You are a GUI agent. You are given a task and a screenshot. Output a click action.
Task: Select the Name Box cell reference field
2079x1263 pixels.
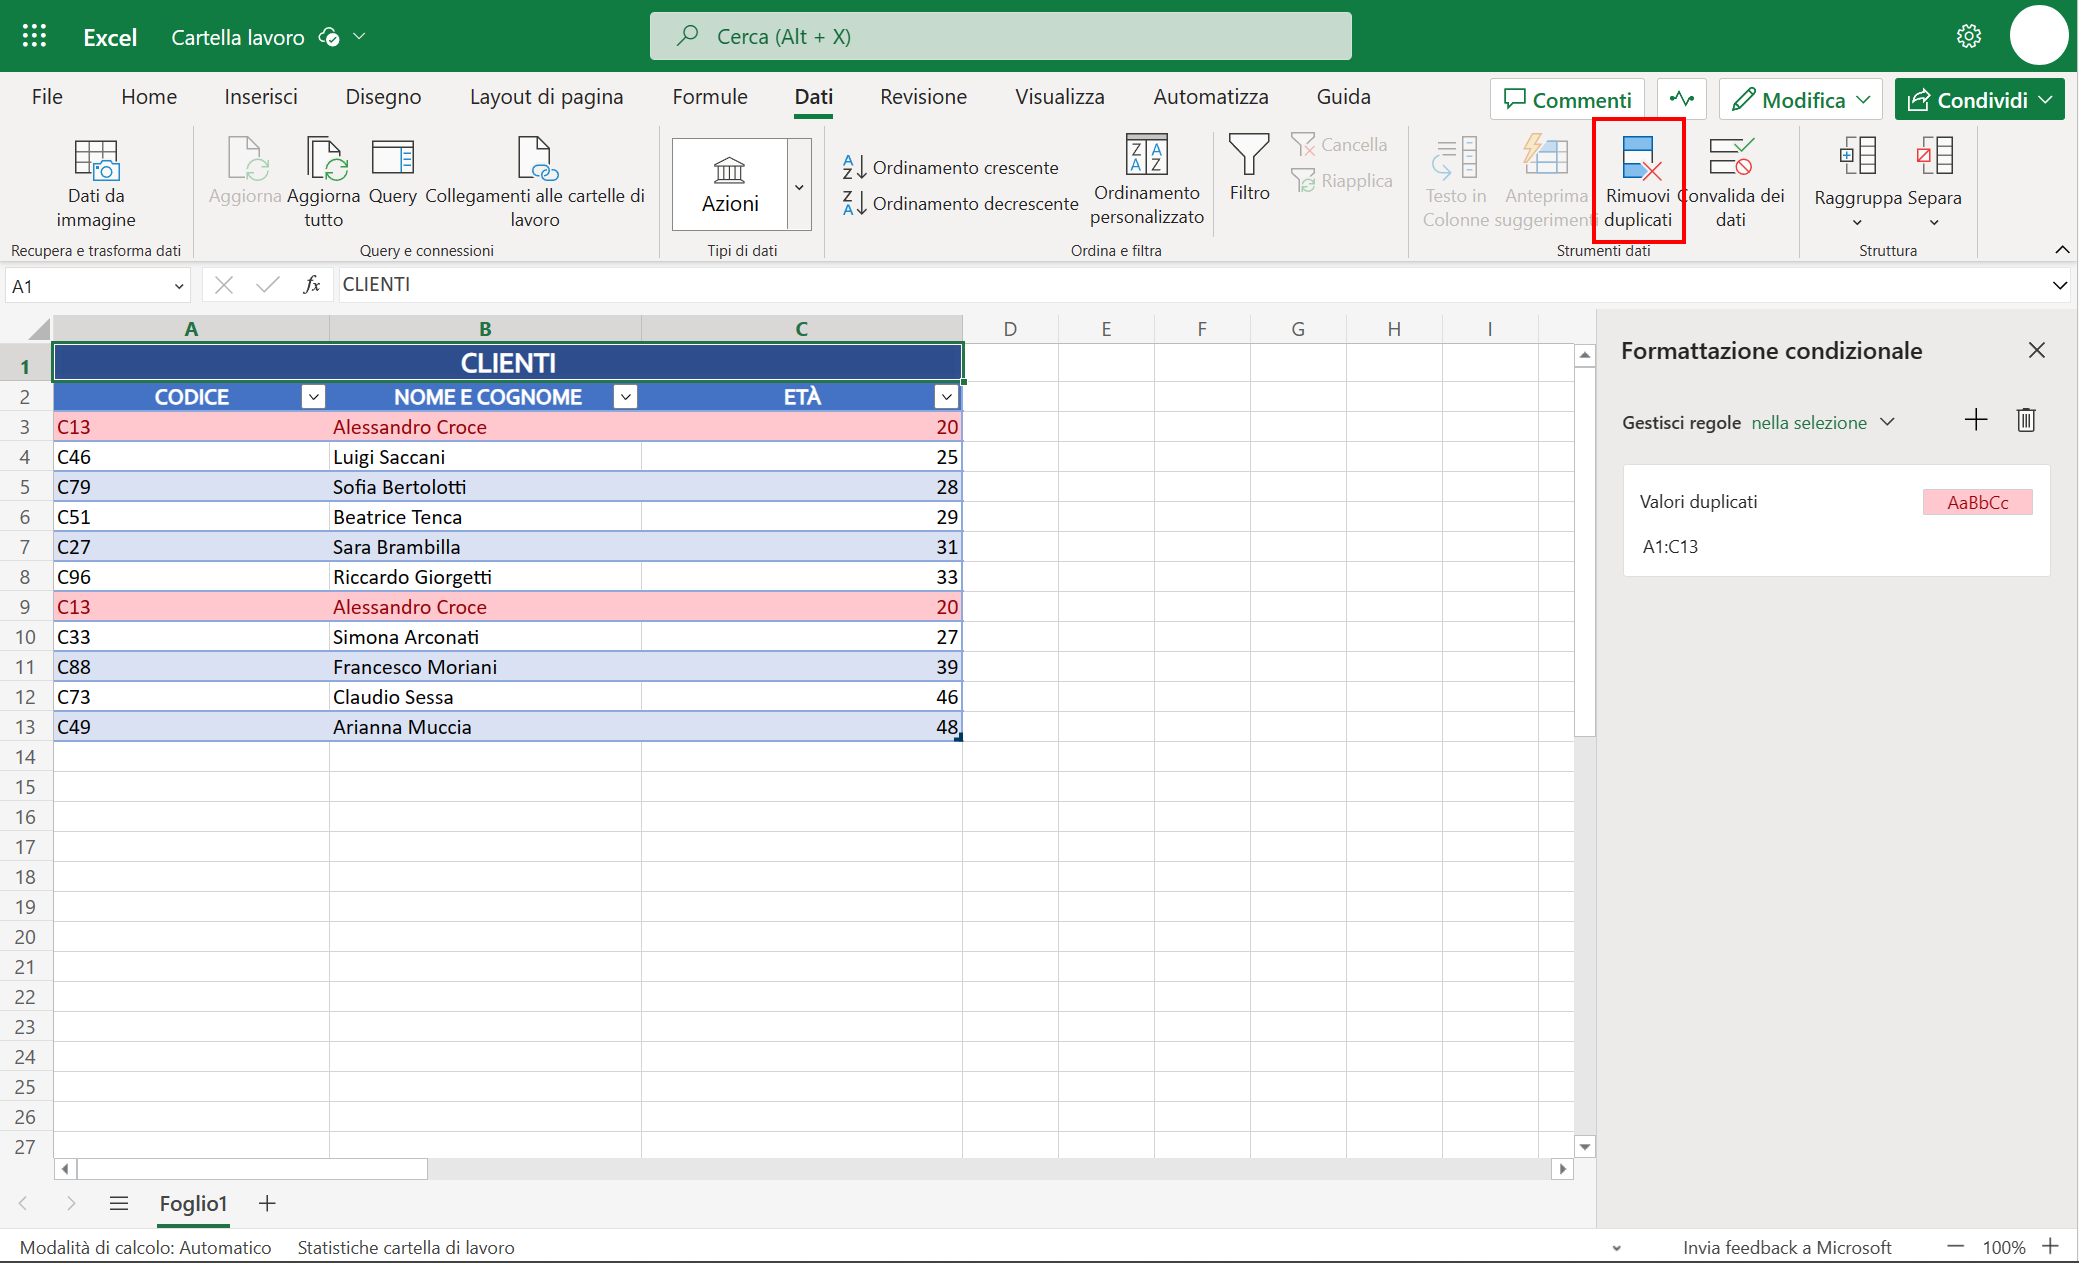point(90,285)
